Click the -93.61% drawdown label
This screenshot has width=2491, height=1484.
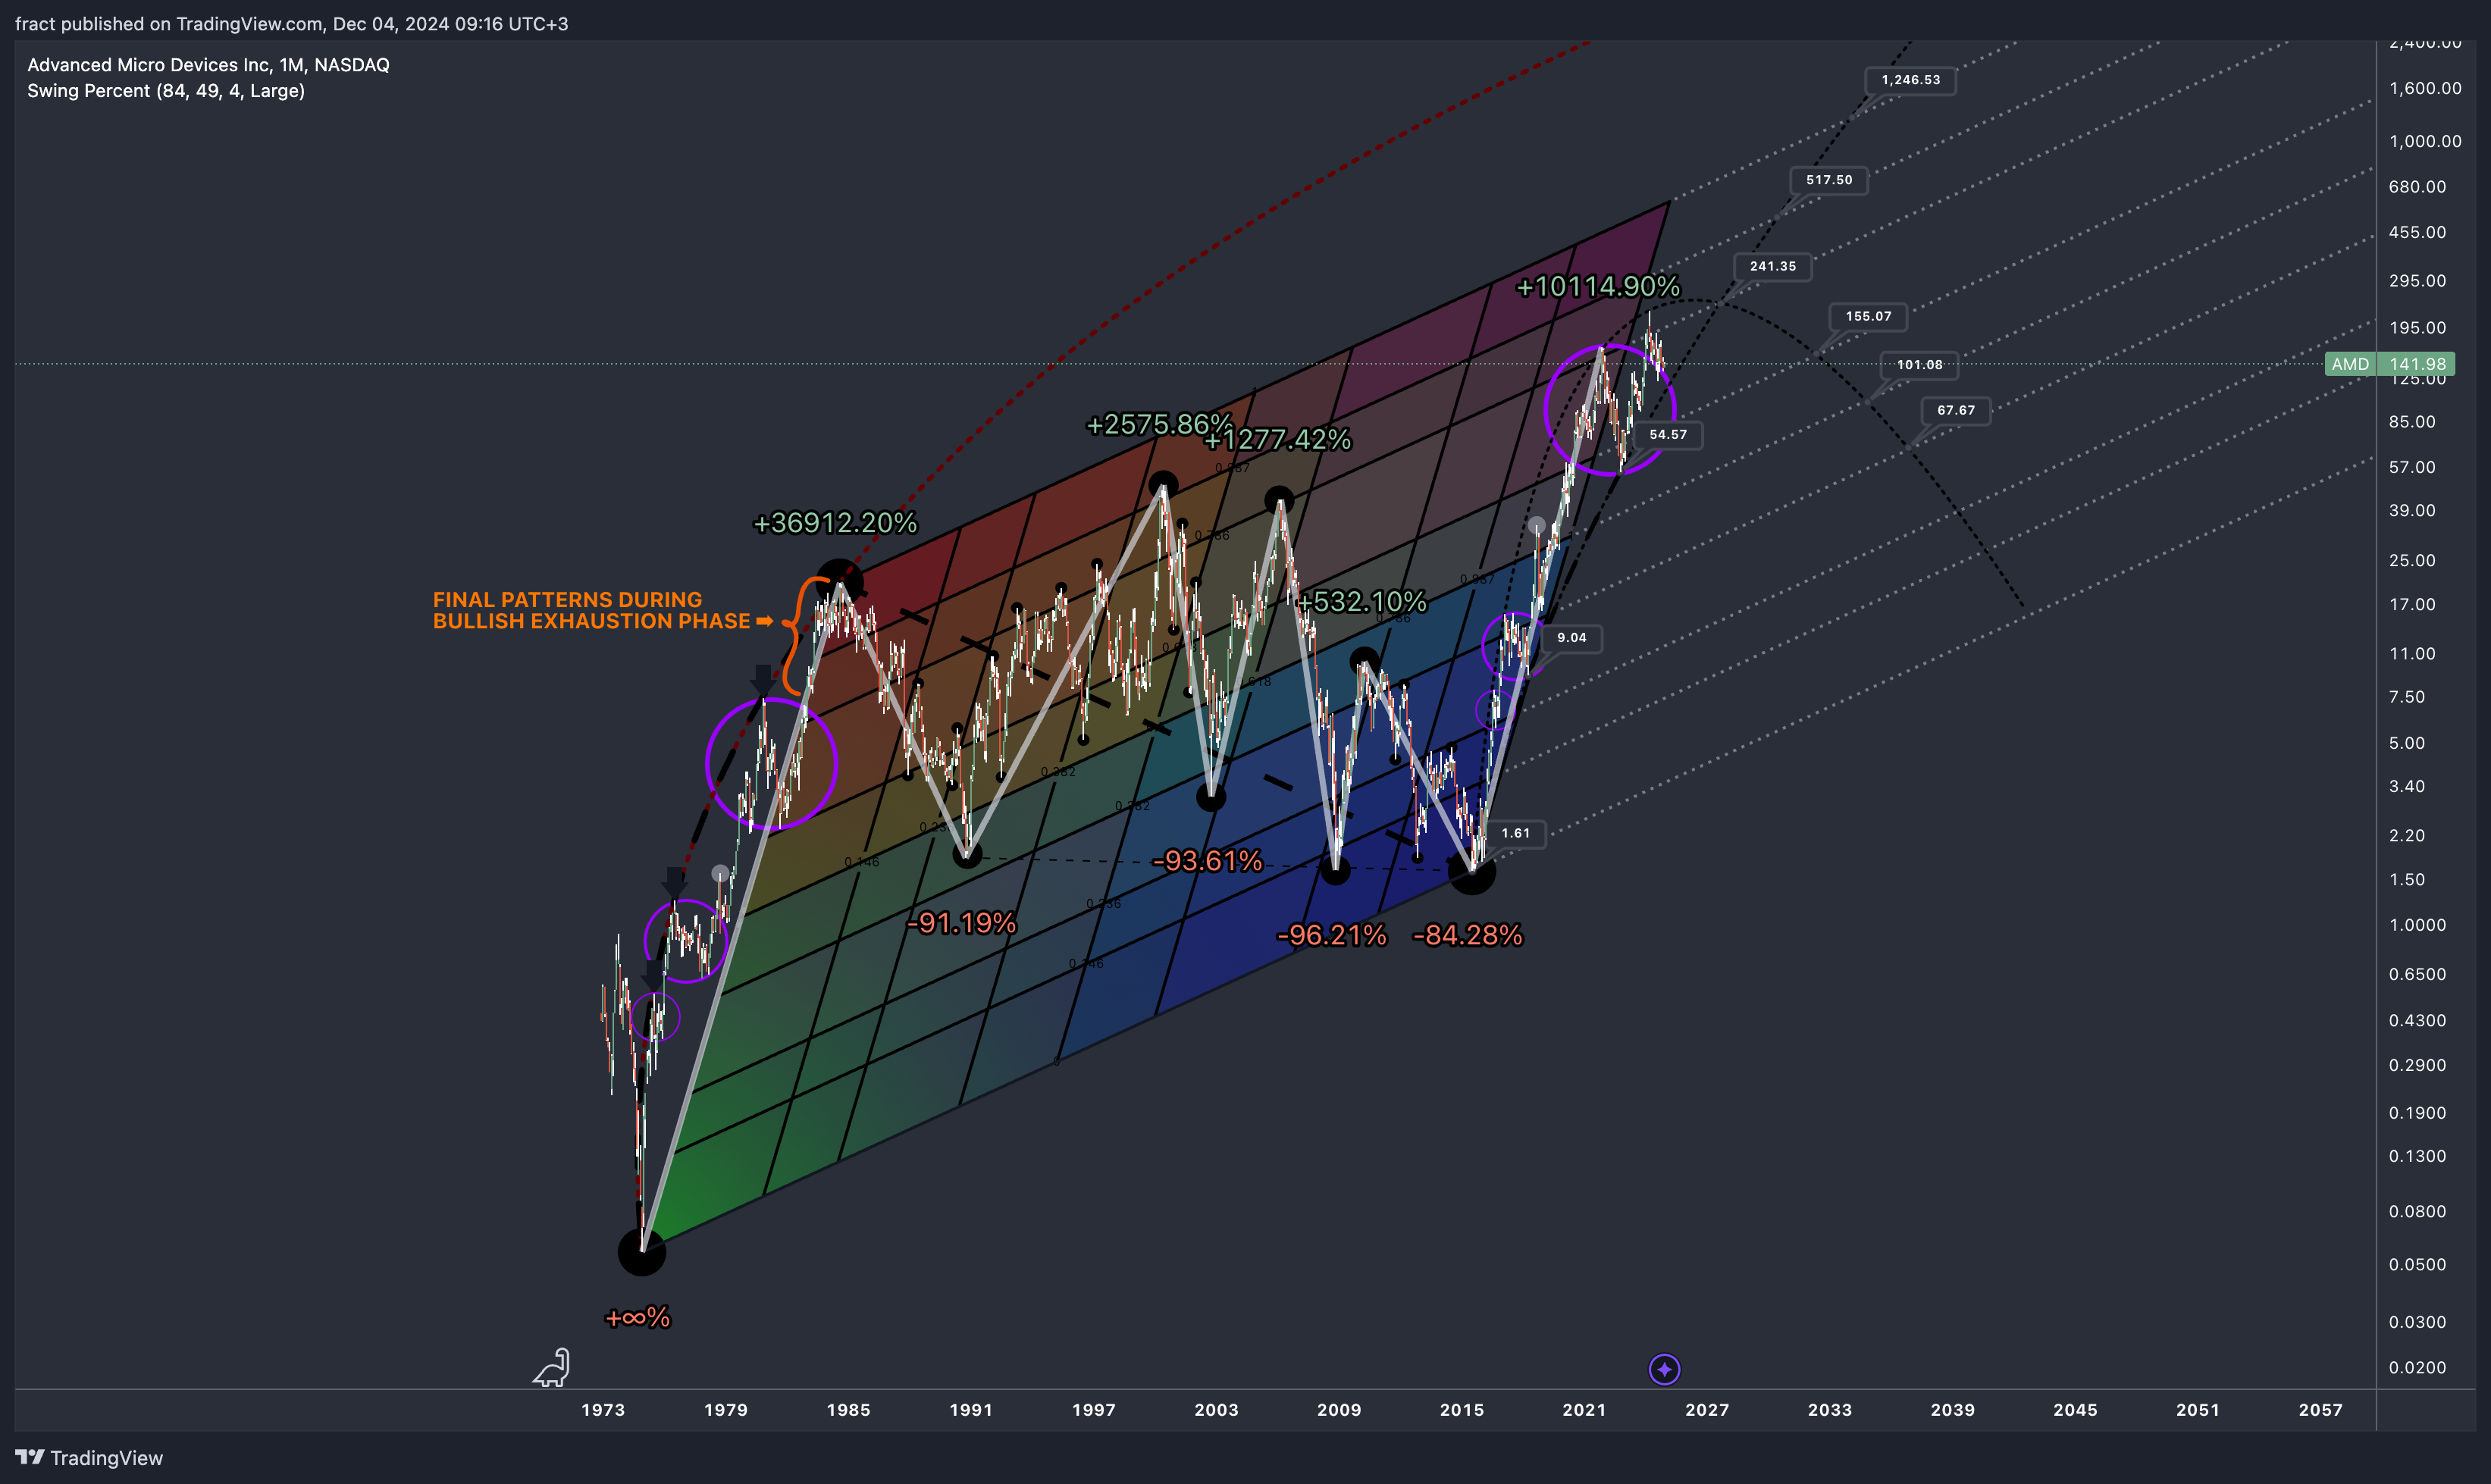point(1207,861)
